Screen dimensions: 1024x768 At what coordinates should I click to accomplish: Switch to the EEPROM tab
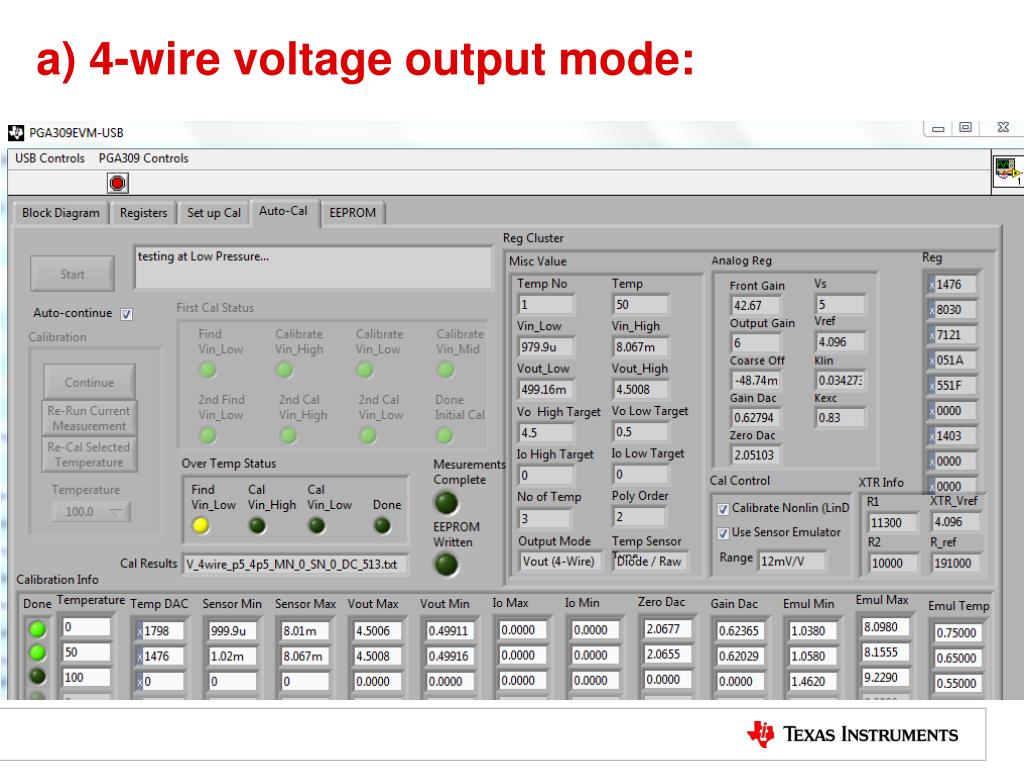pyautogui.click(x=353, y=213)
